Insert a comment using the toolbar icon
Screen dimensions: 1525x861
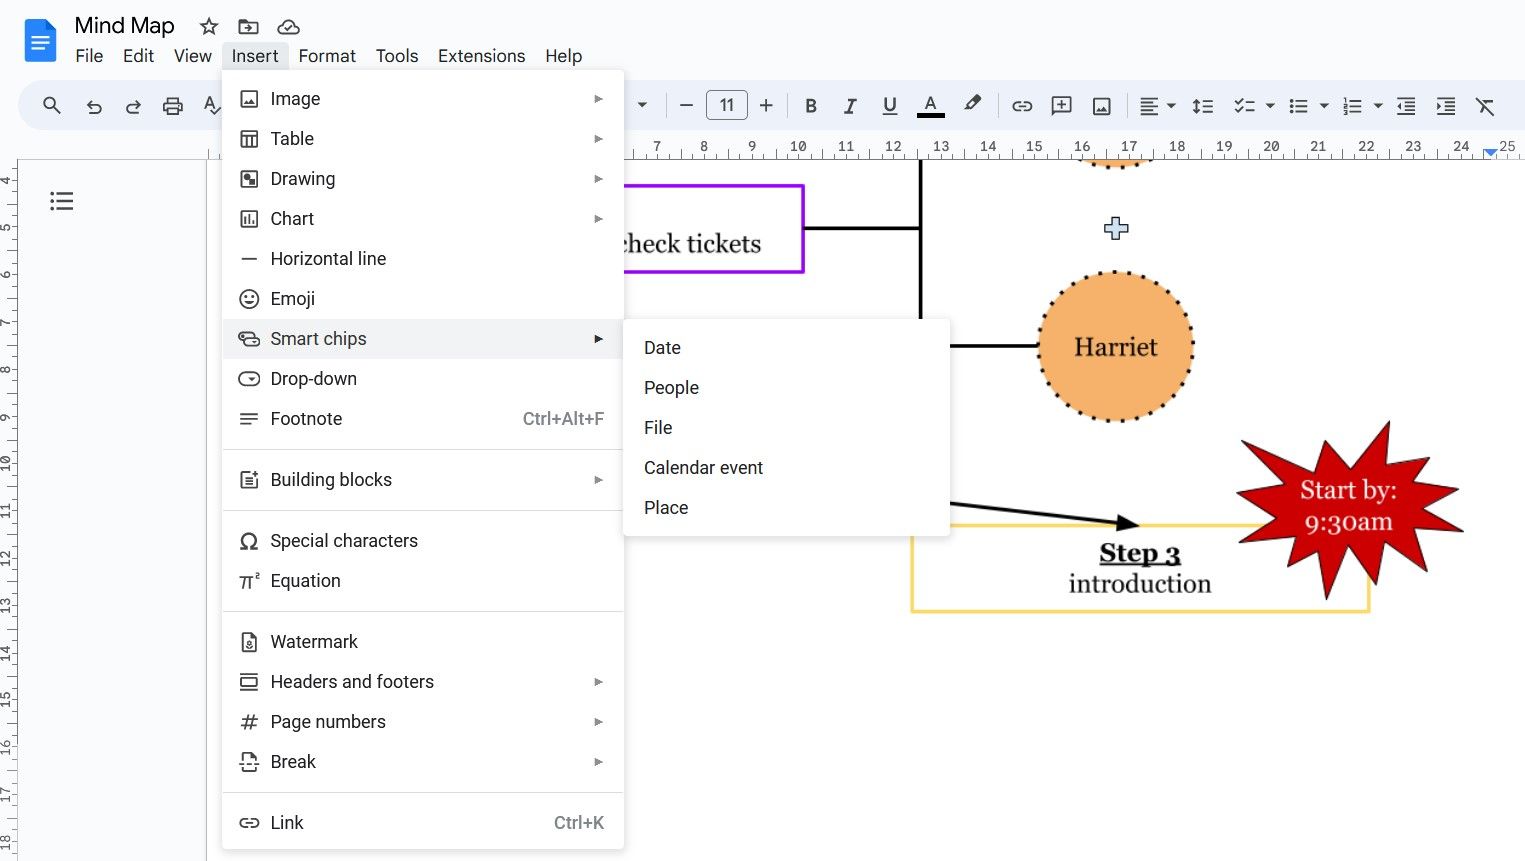point(1061,105)
